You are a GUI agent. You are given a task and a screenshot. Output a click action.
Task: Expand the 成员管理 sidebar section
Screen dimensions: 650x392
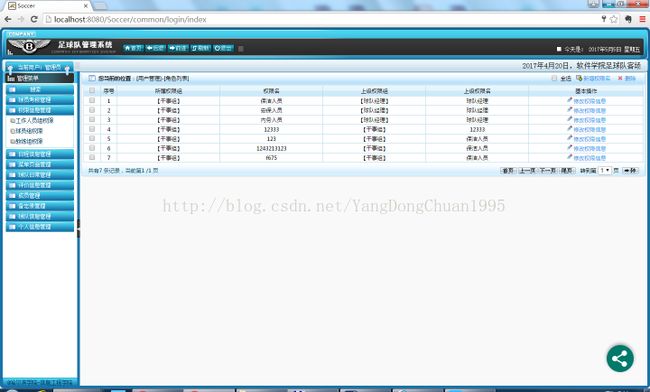click(x=40, y=196)
